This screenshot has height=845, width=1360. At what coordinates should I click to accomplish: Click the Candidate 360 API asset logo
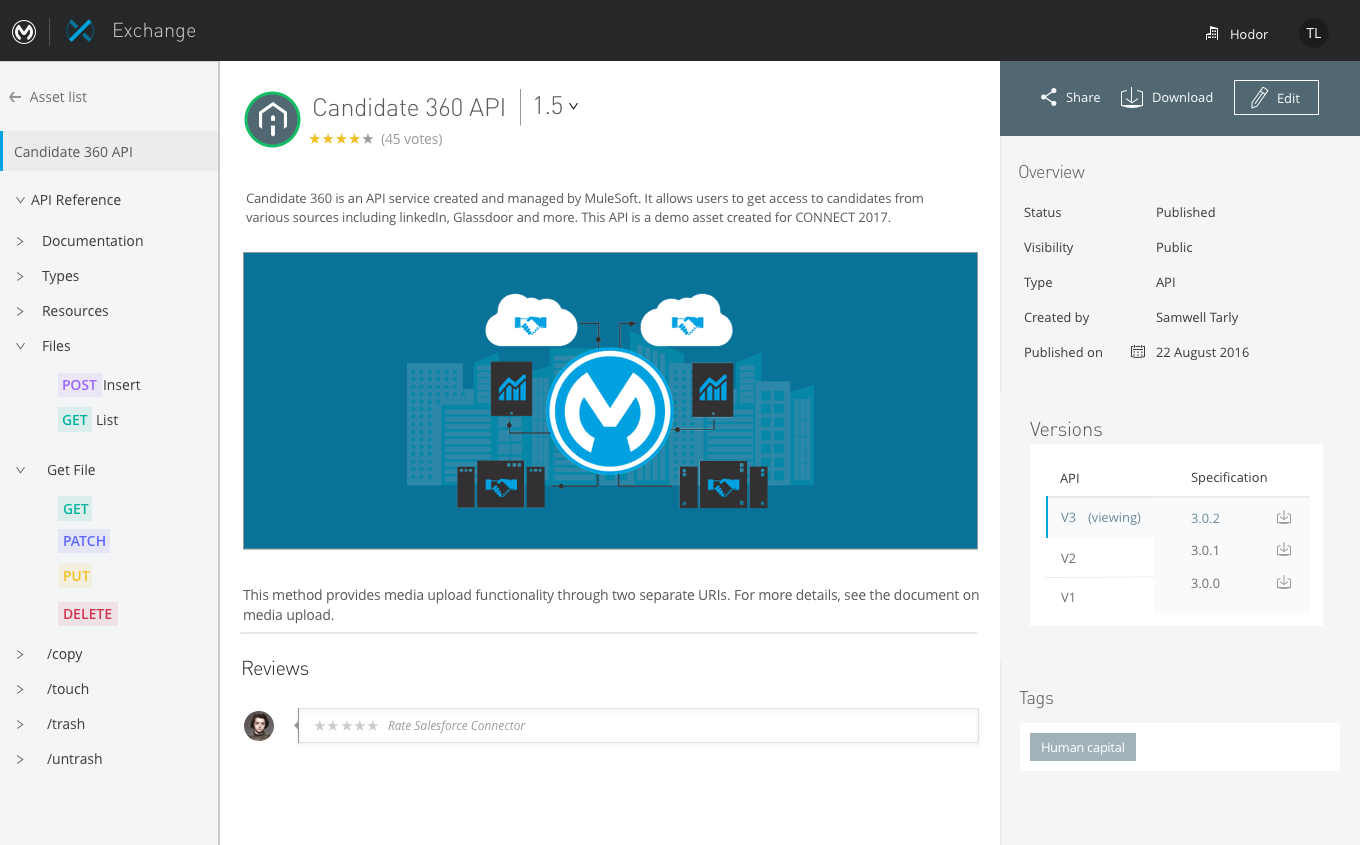[272, 120]
